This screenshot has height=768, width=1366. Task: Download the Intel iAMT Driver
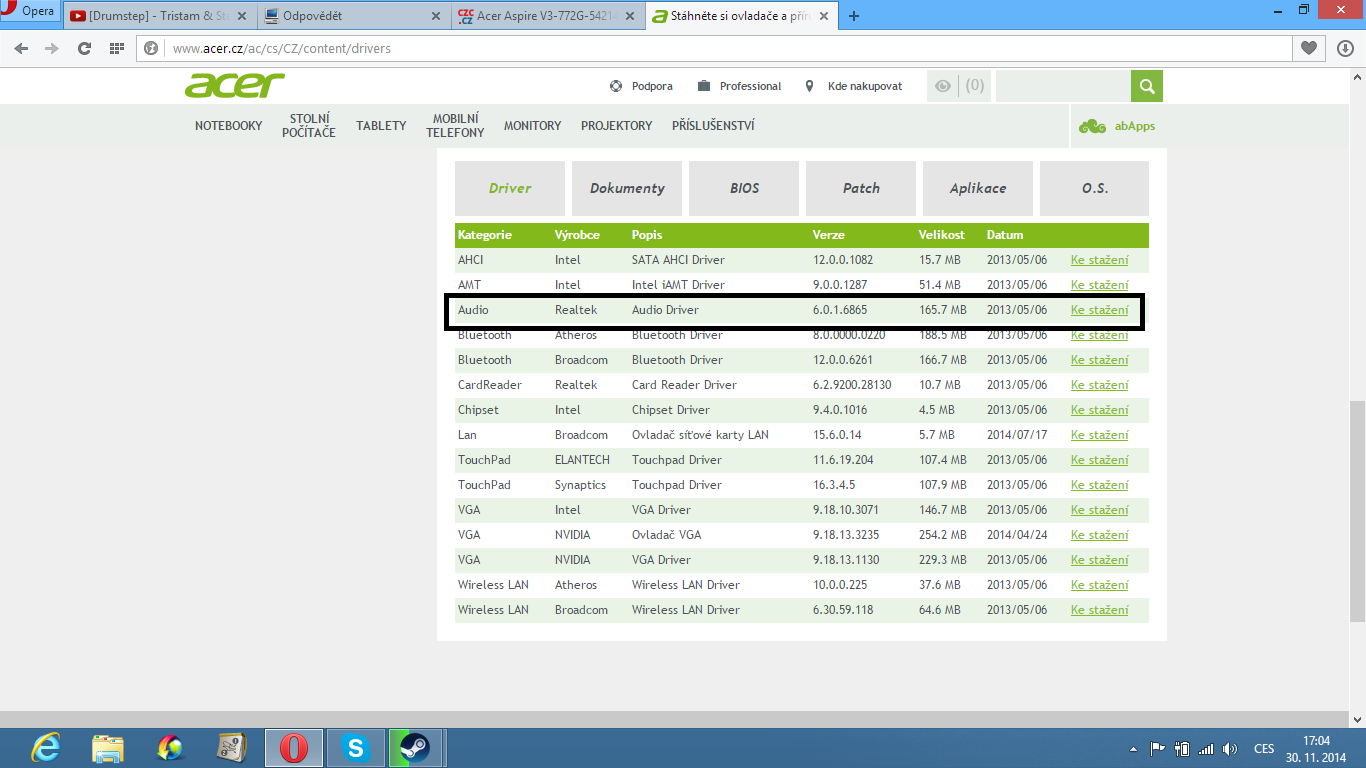click(x=1099, y=285)
